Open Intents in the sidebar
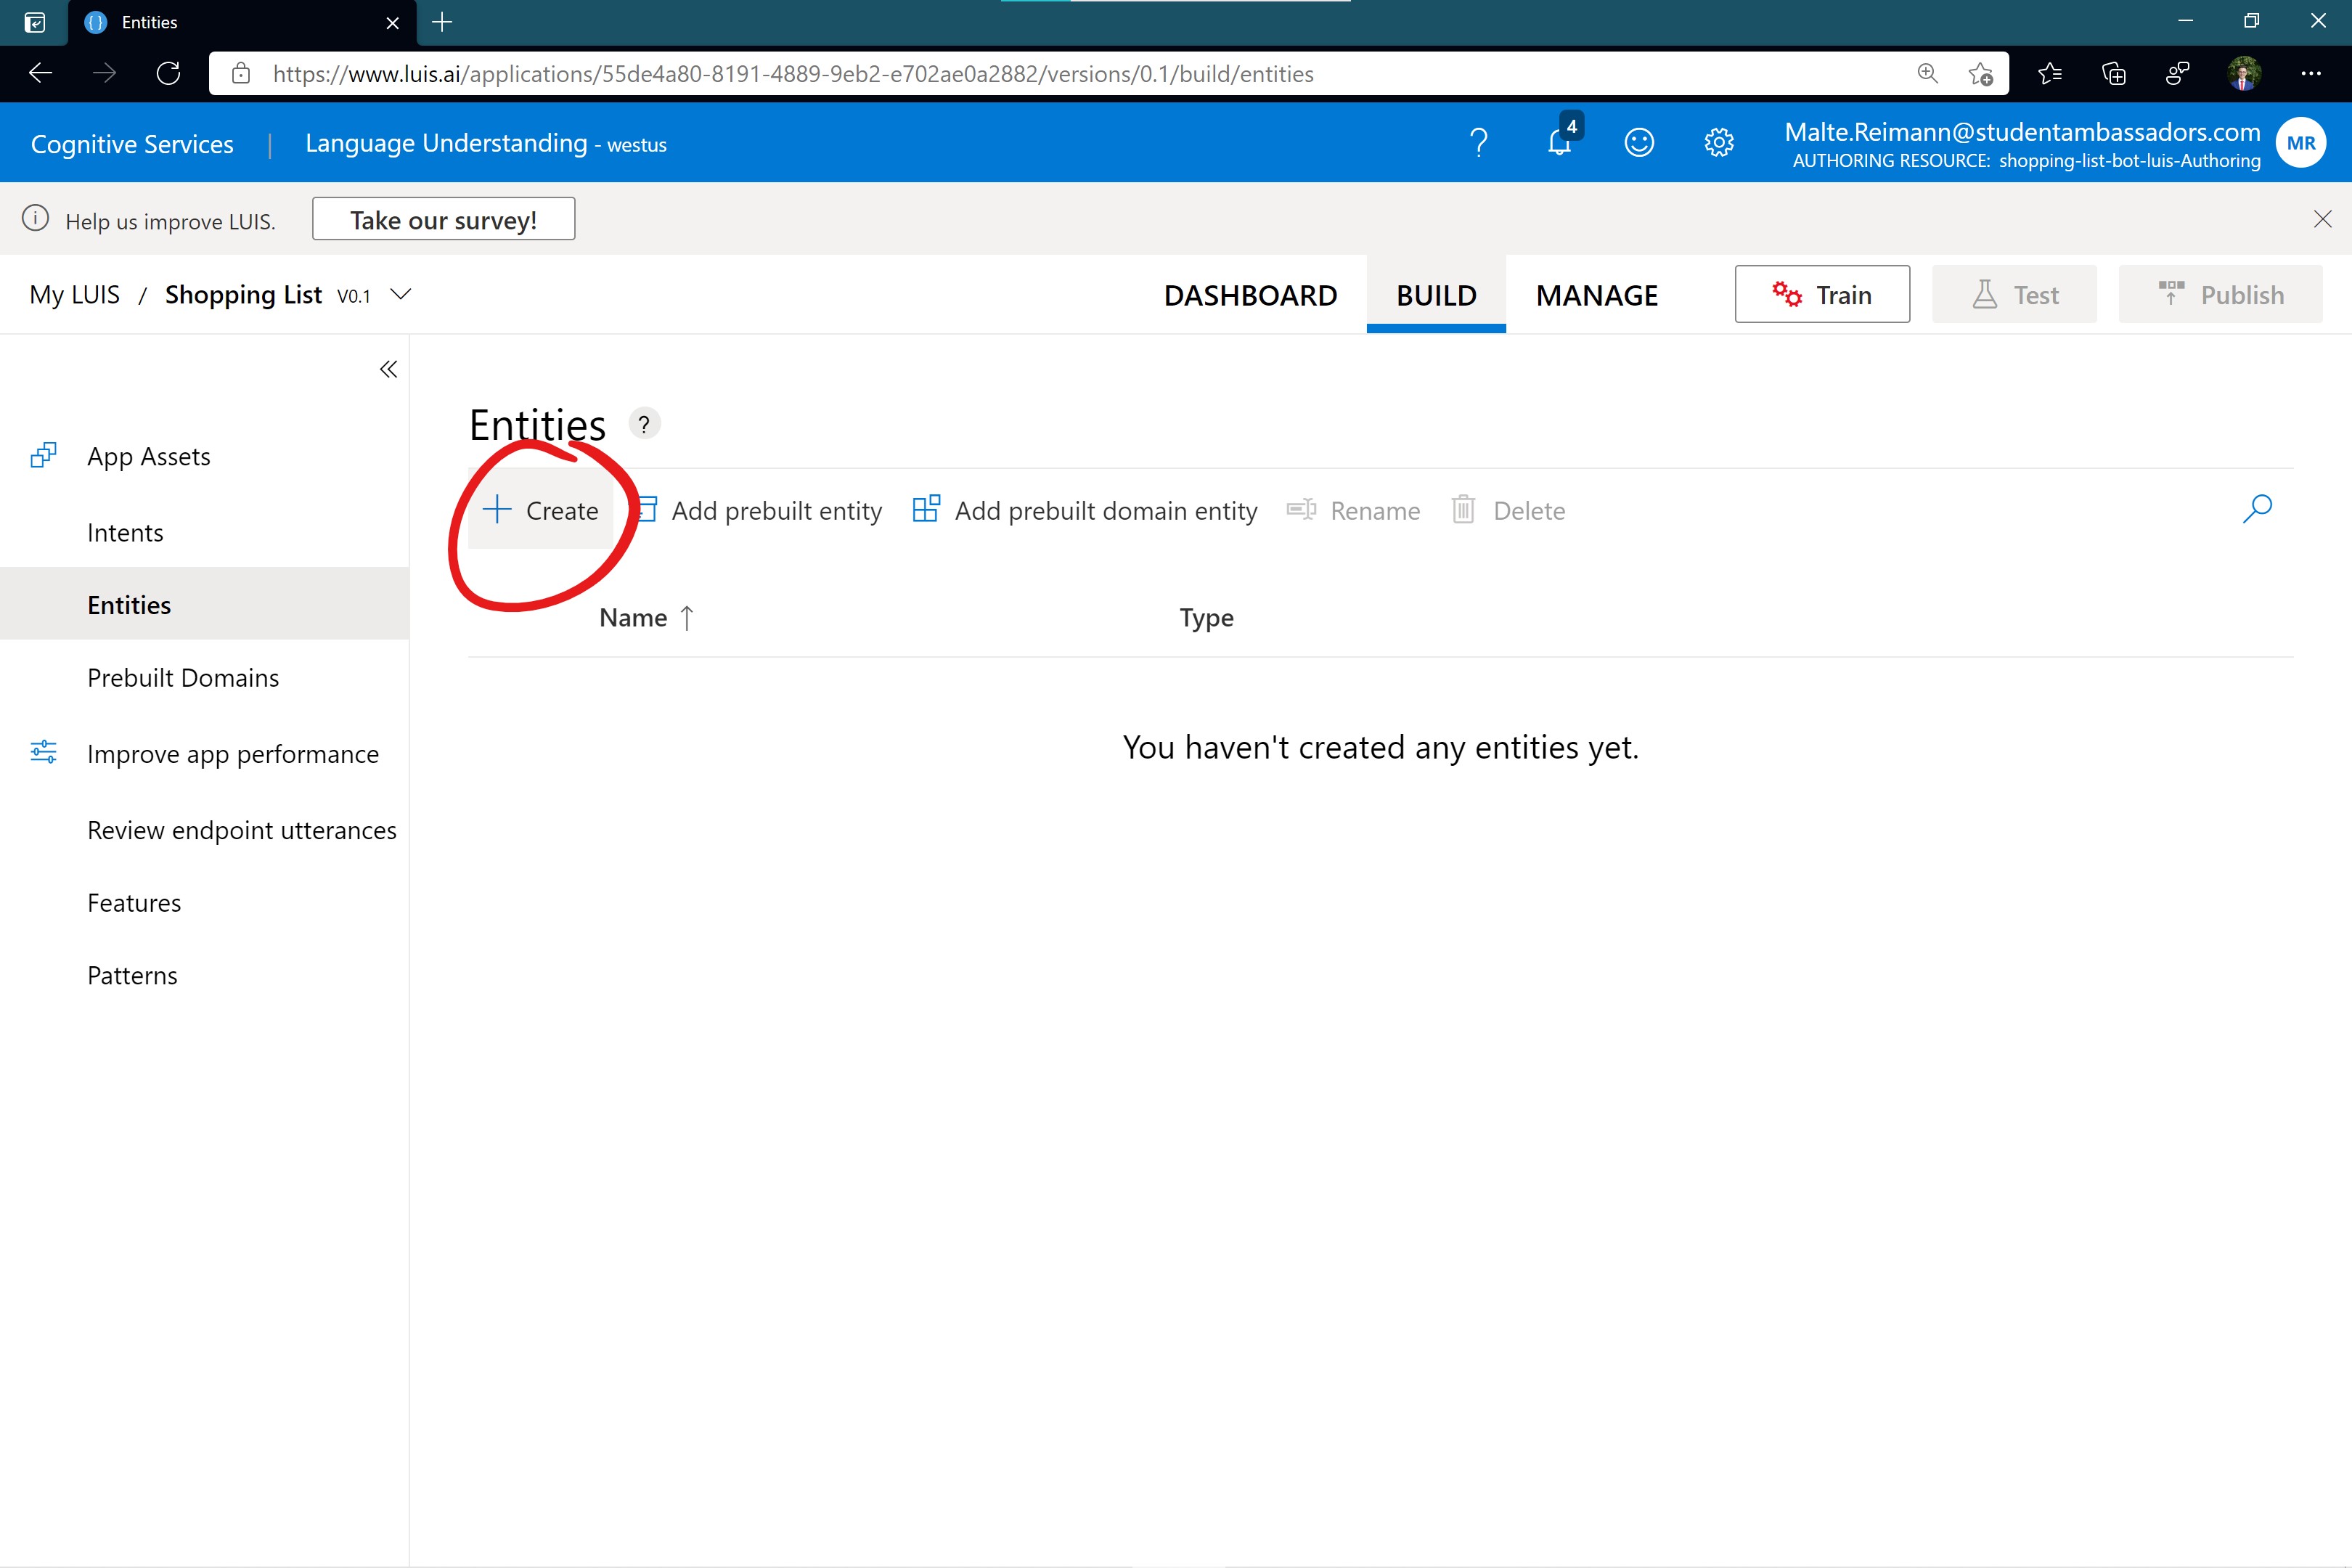Screen dimensions: 2352x1568 (x=125, y=533)
